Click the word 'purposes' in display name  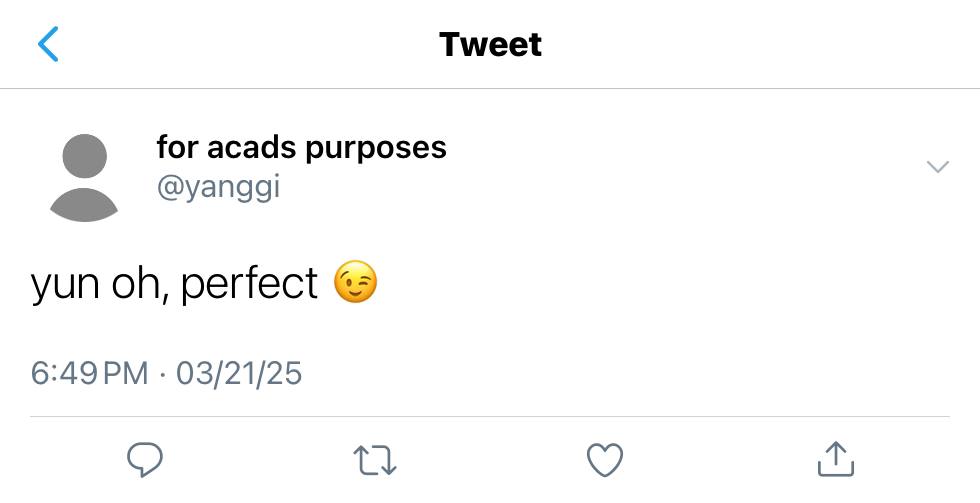(x=376, y=149)
